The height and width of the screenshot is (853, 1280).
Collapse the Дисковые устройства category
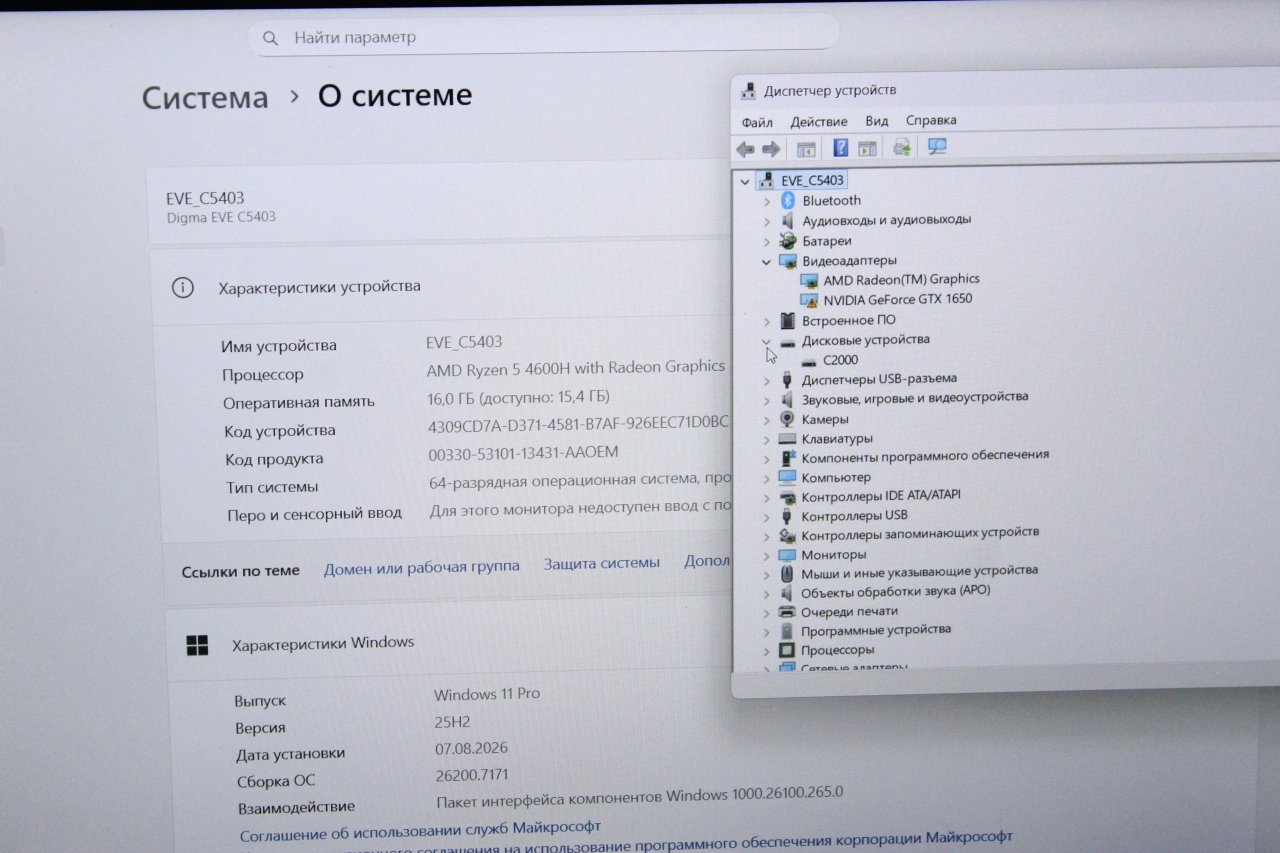[x=766, y=341]
